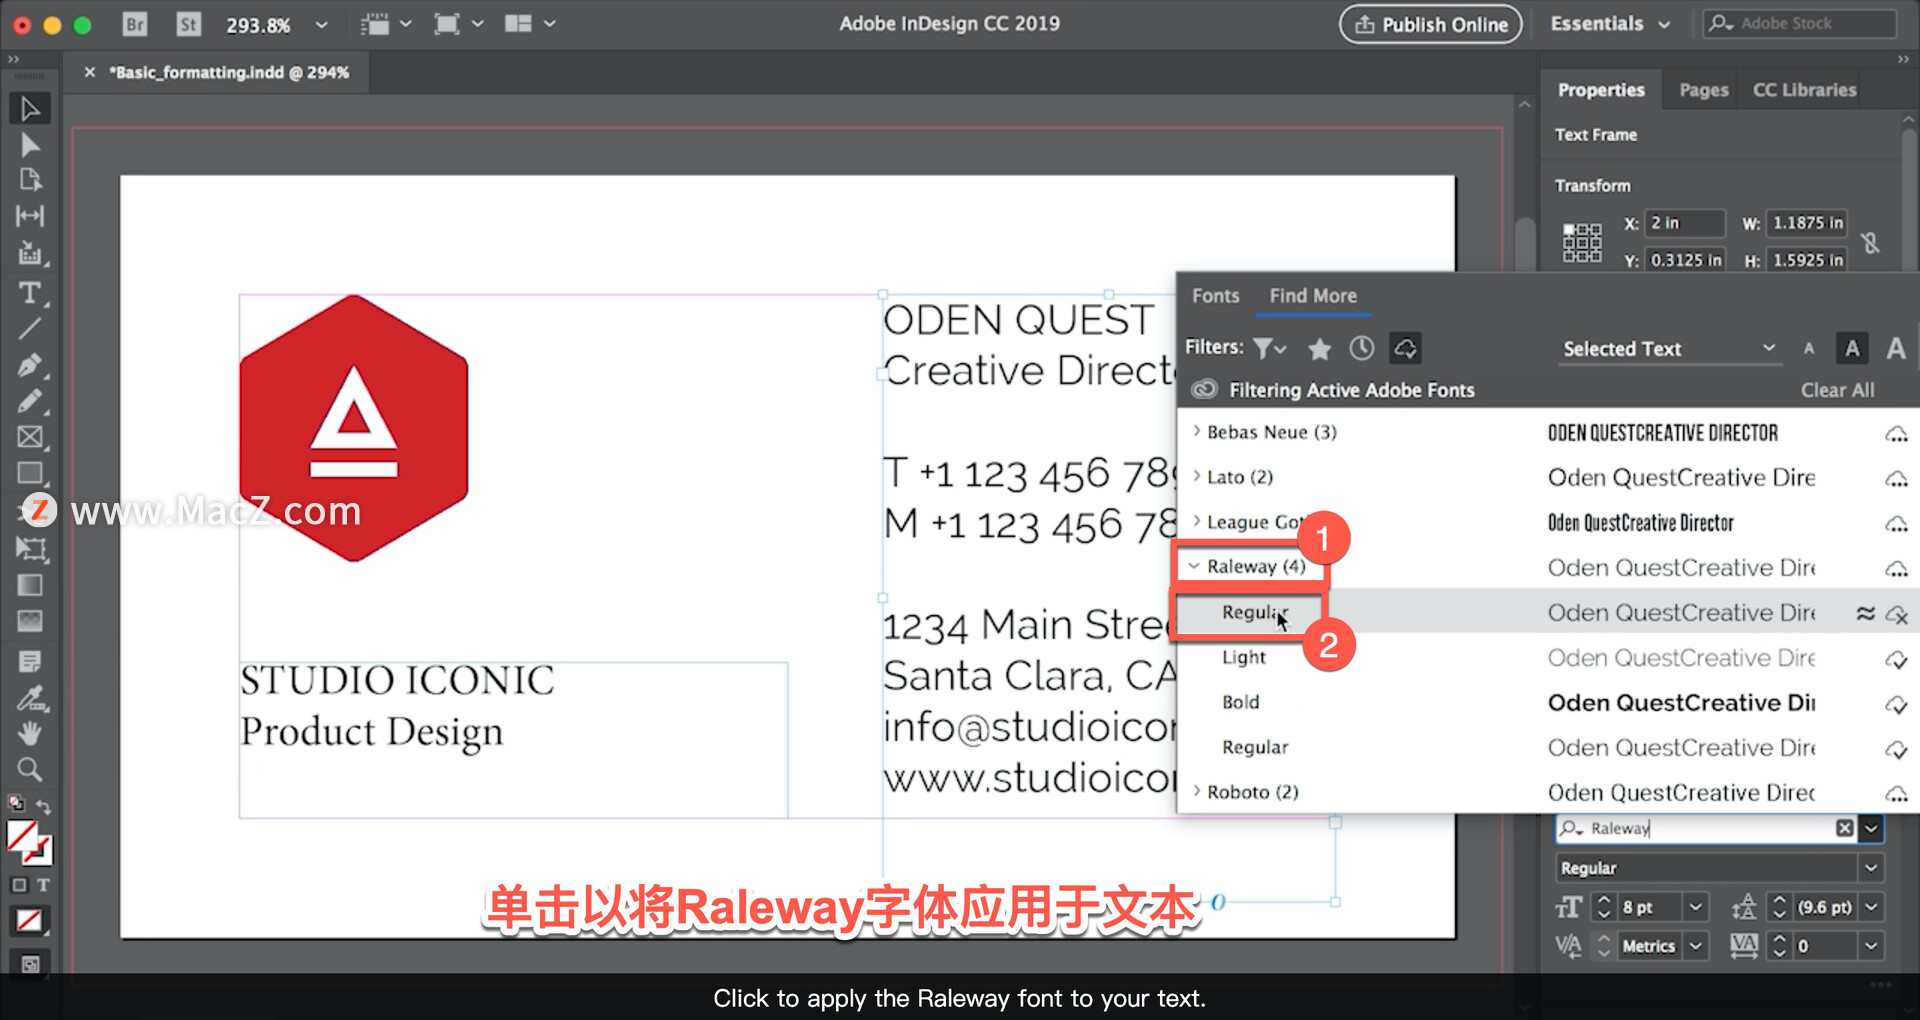This screenshot has width=1920, height=1020.
Task: Choose the Rectangle Frame tool
Action: click(x=31, y=437)
